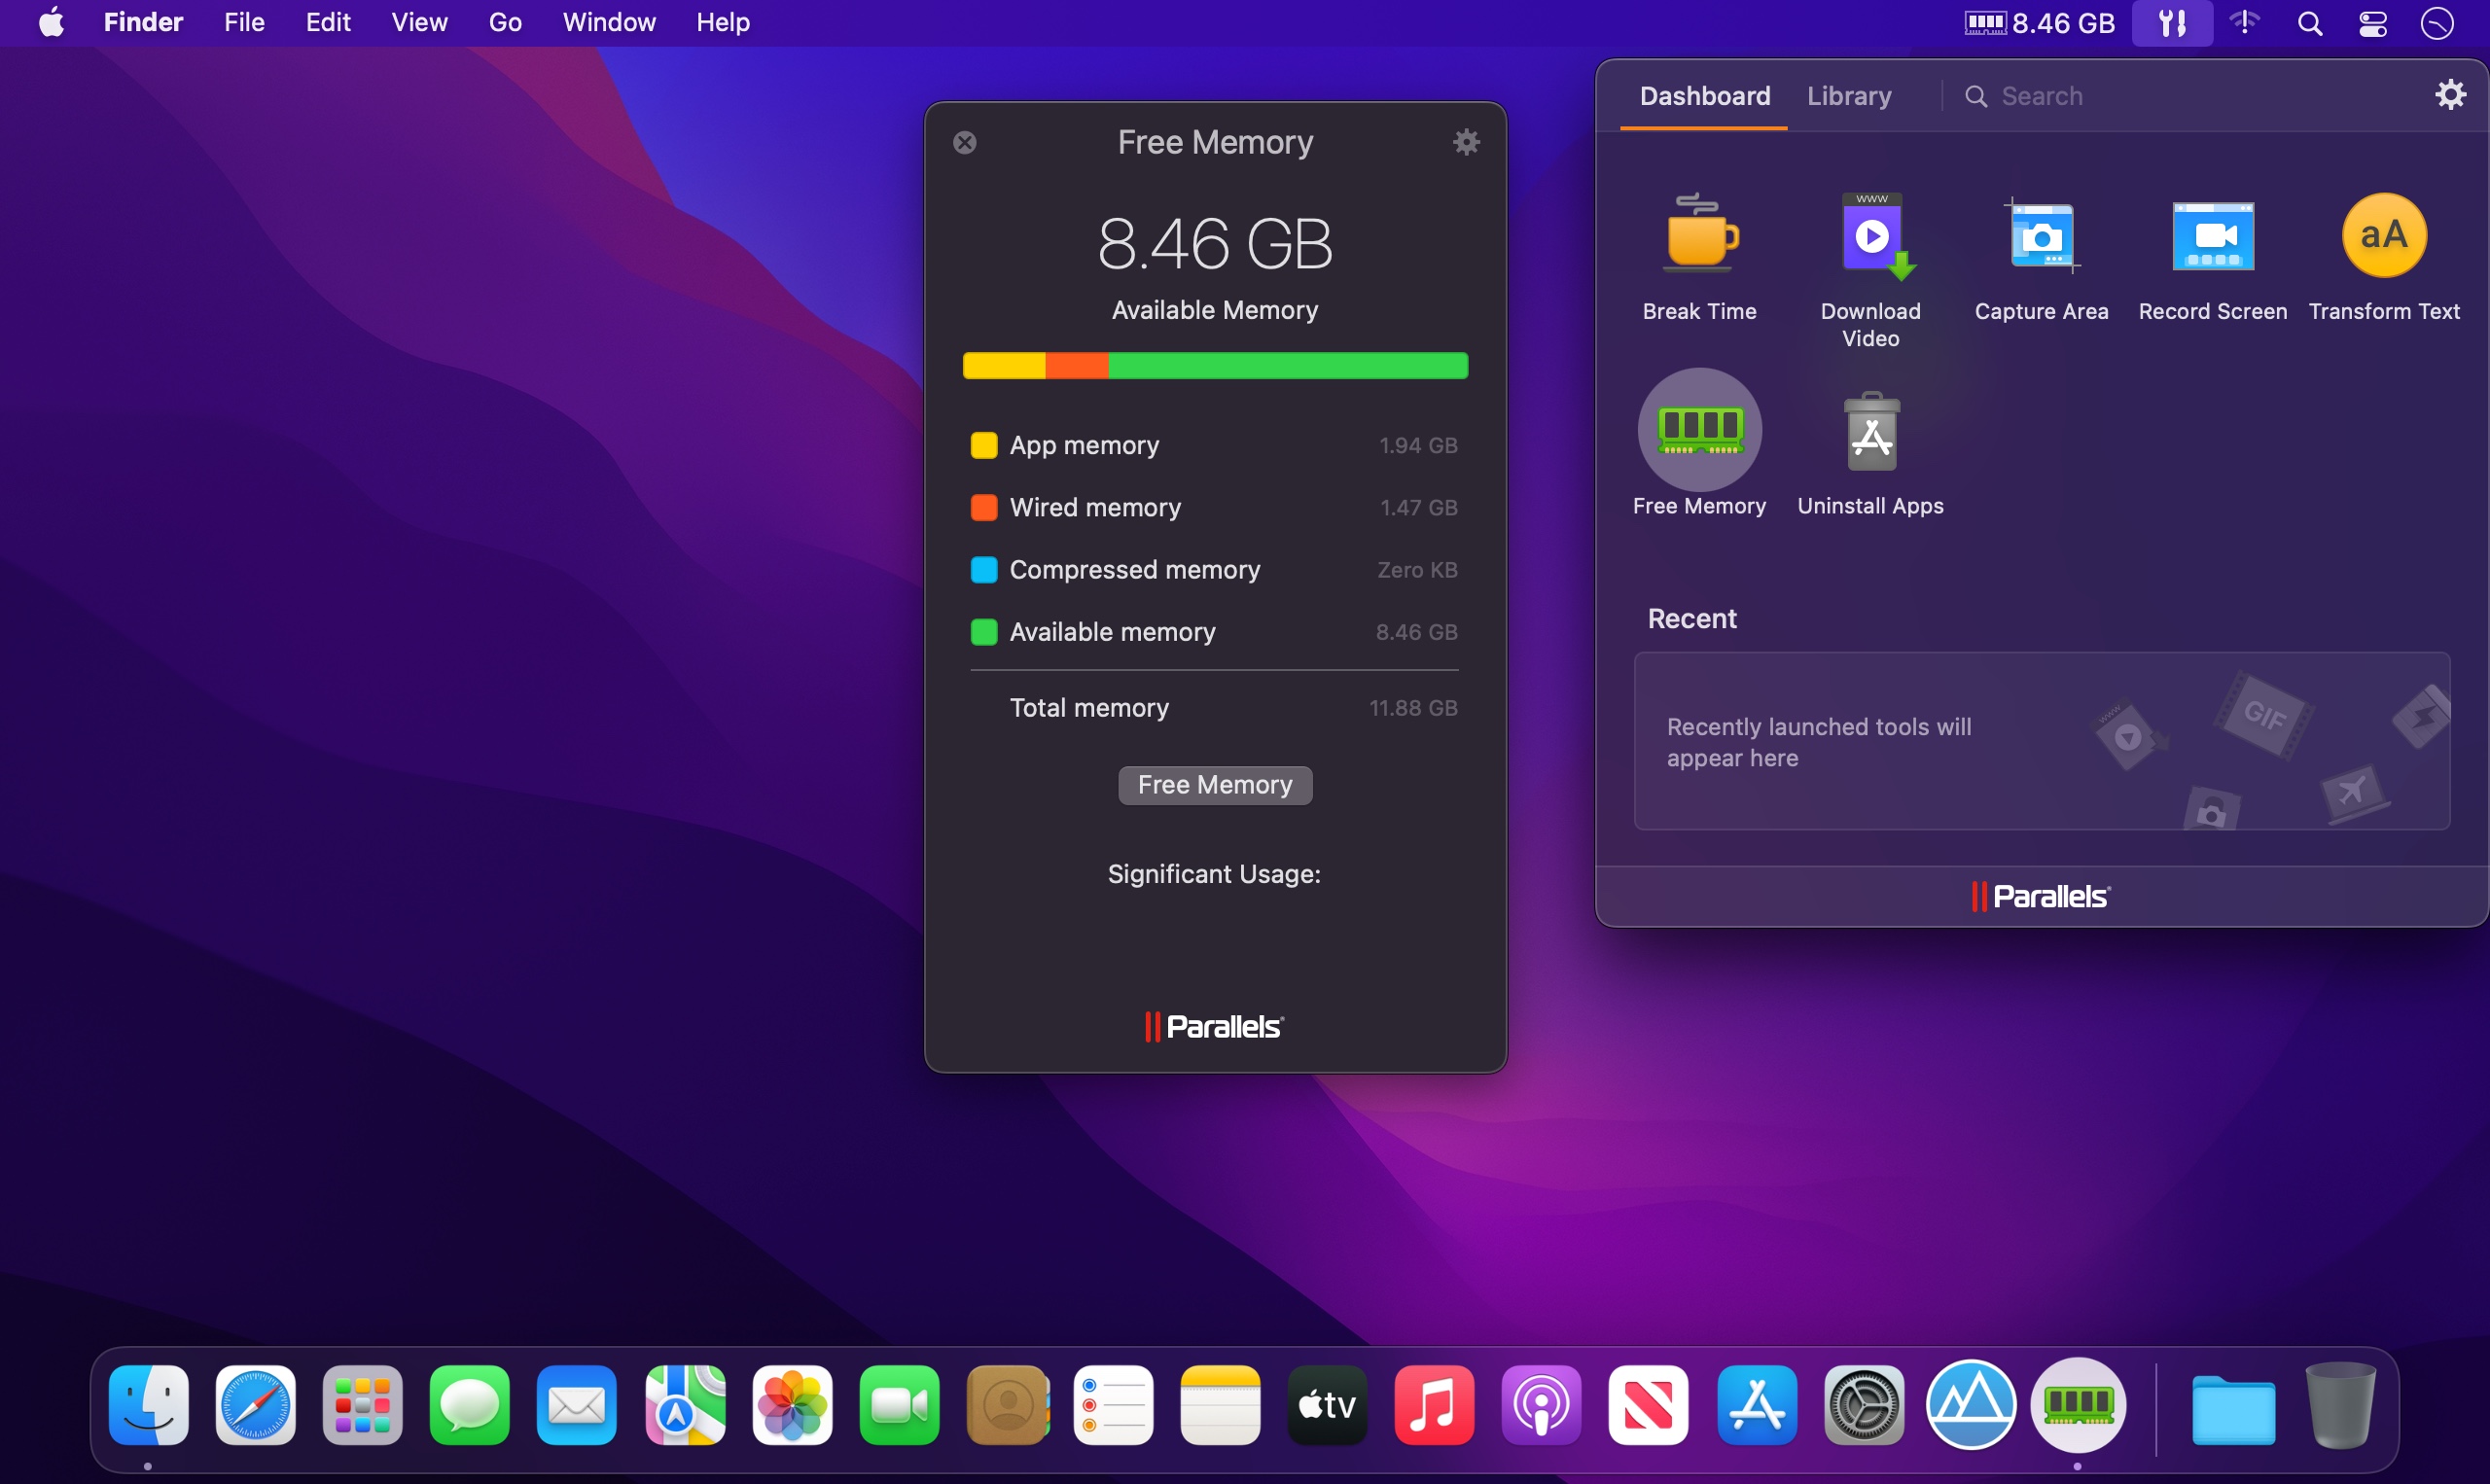Click the Free Memory RAM icon in dock
2490x1484 pixels.
click(2077, 1404)
